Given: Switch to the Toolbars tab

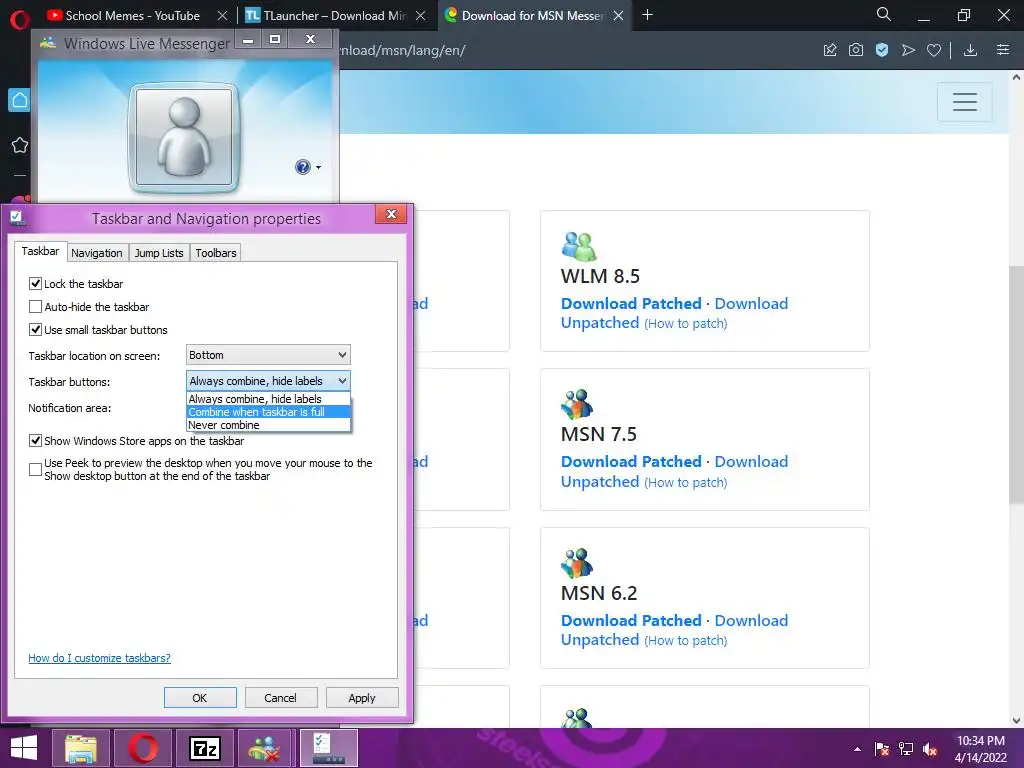Looking at the screenshot, I should click(x=216, y=253).
